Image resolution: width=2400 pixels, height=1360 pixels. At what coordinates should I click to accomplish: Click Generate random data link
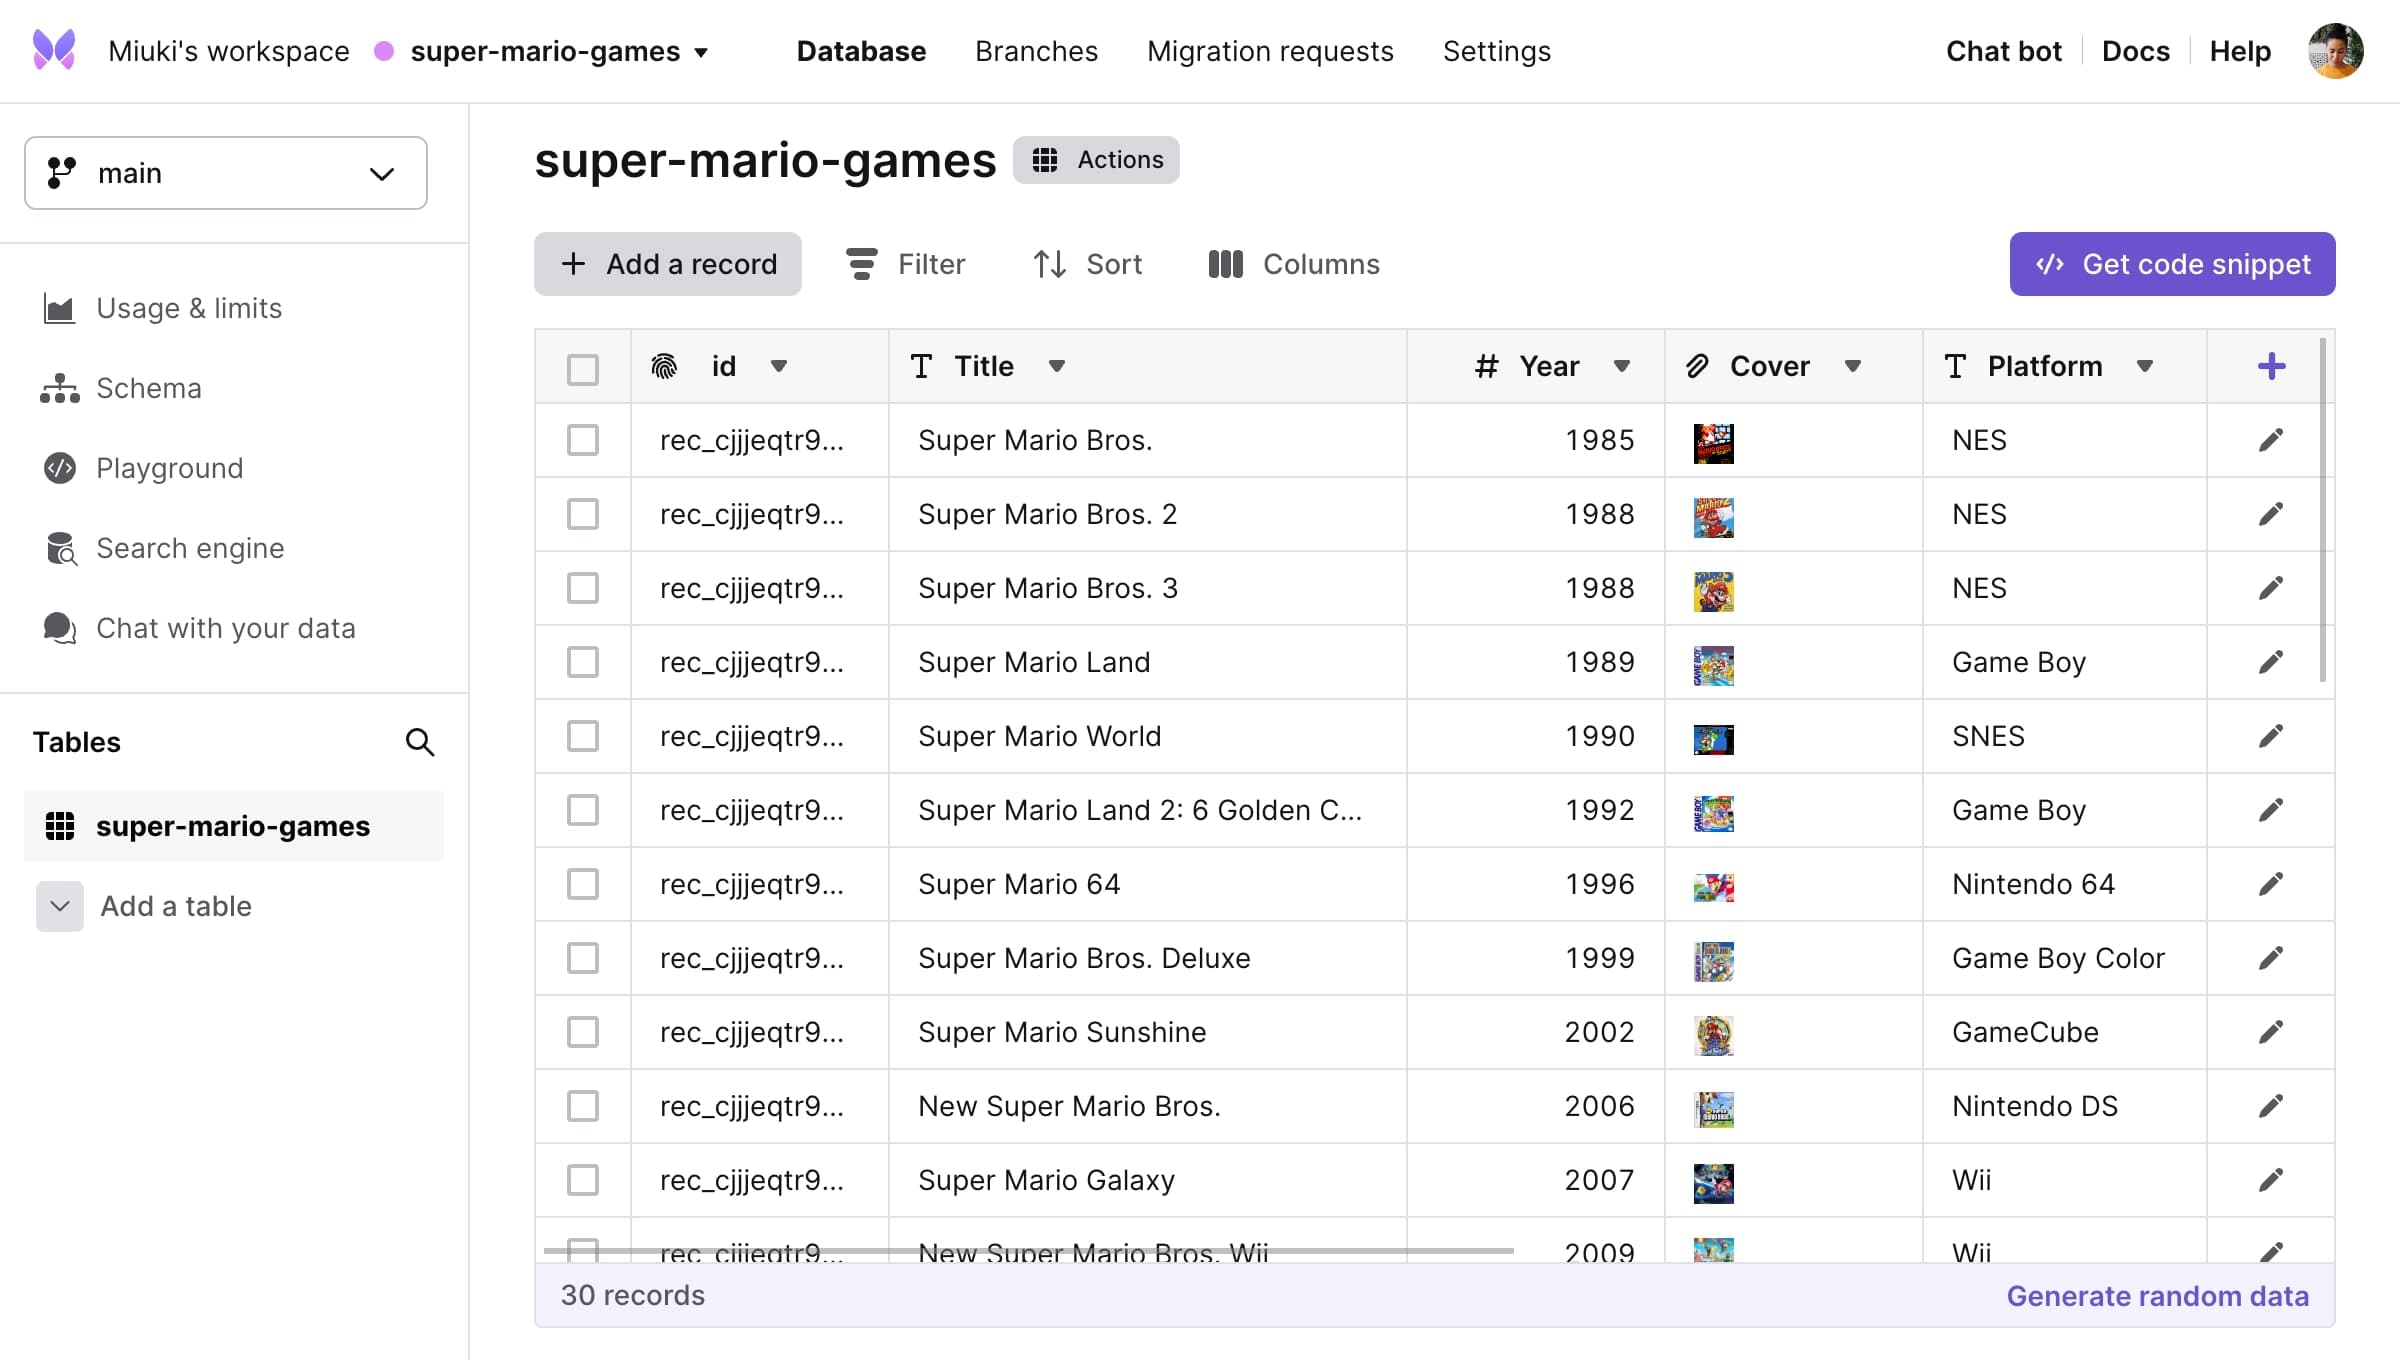pyautogui.click(x=2158, y=1296)
